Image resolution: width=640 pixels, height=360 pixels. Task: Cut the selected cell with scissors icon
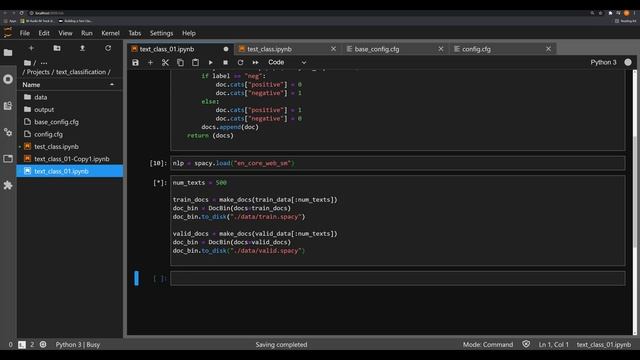165,62
